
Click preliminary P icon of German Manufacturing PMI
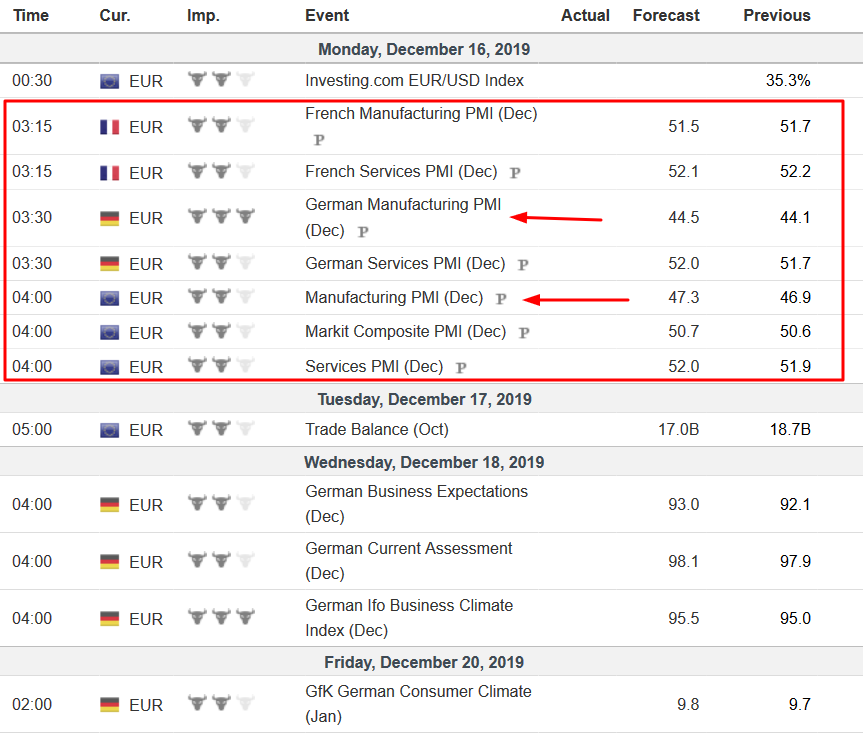[x=363, y=231]
